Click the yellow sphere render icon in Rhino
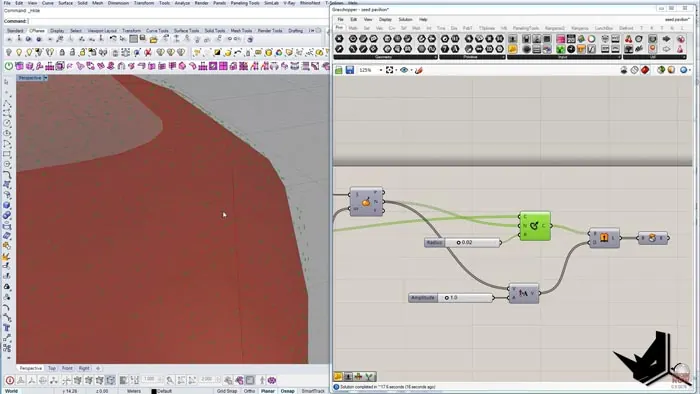Image resolution: width=700 pixels, height=394 pixels. pos(268,53)
